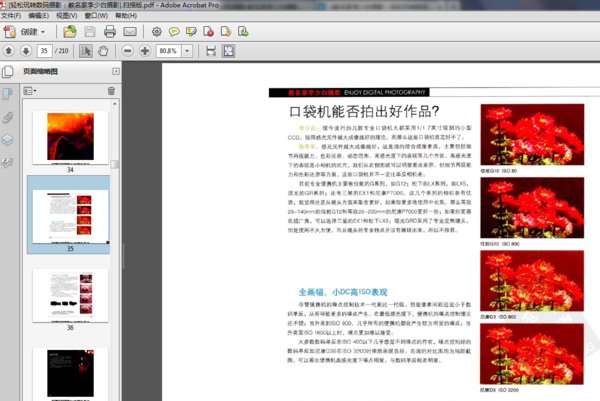Zoom in with the plus button

[145, 51]
